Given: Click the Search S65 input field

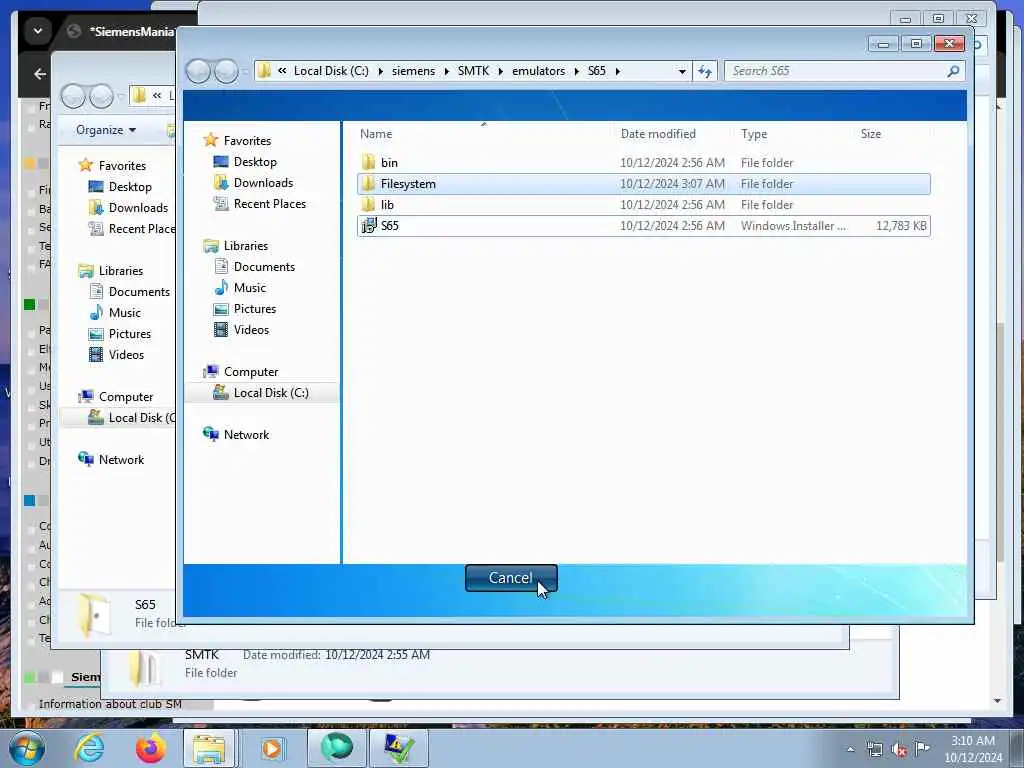Looking at the screenshot, I should pos(836,71).
